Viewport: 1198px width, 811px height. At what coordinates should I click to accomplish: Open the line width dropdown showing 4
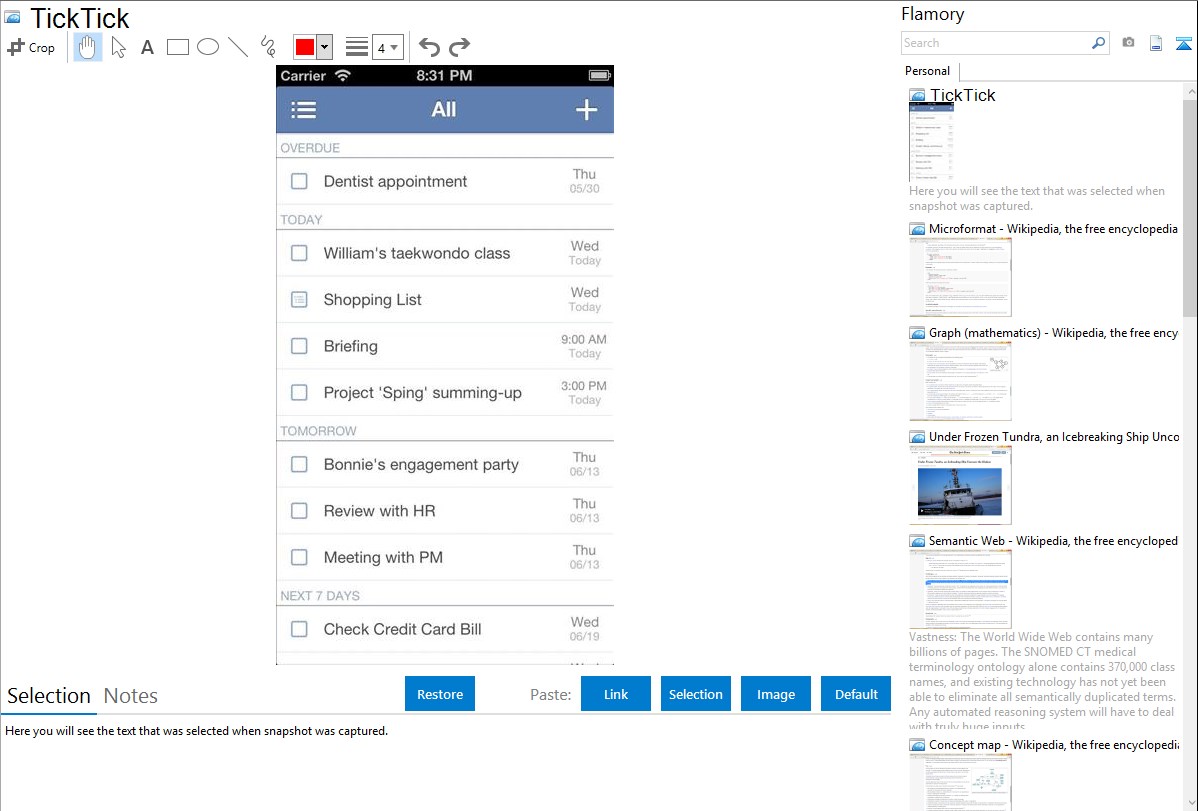point(387,47)
